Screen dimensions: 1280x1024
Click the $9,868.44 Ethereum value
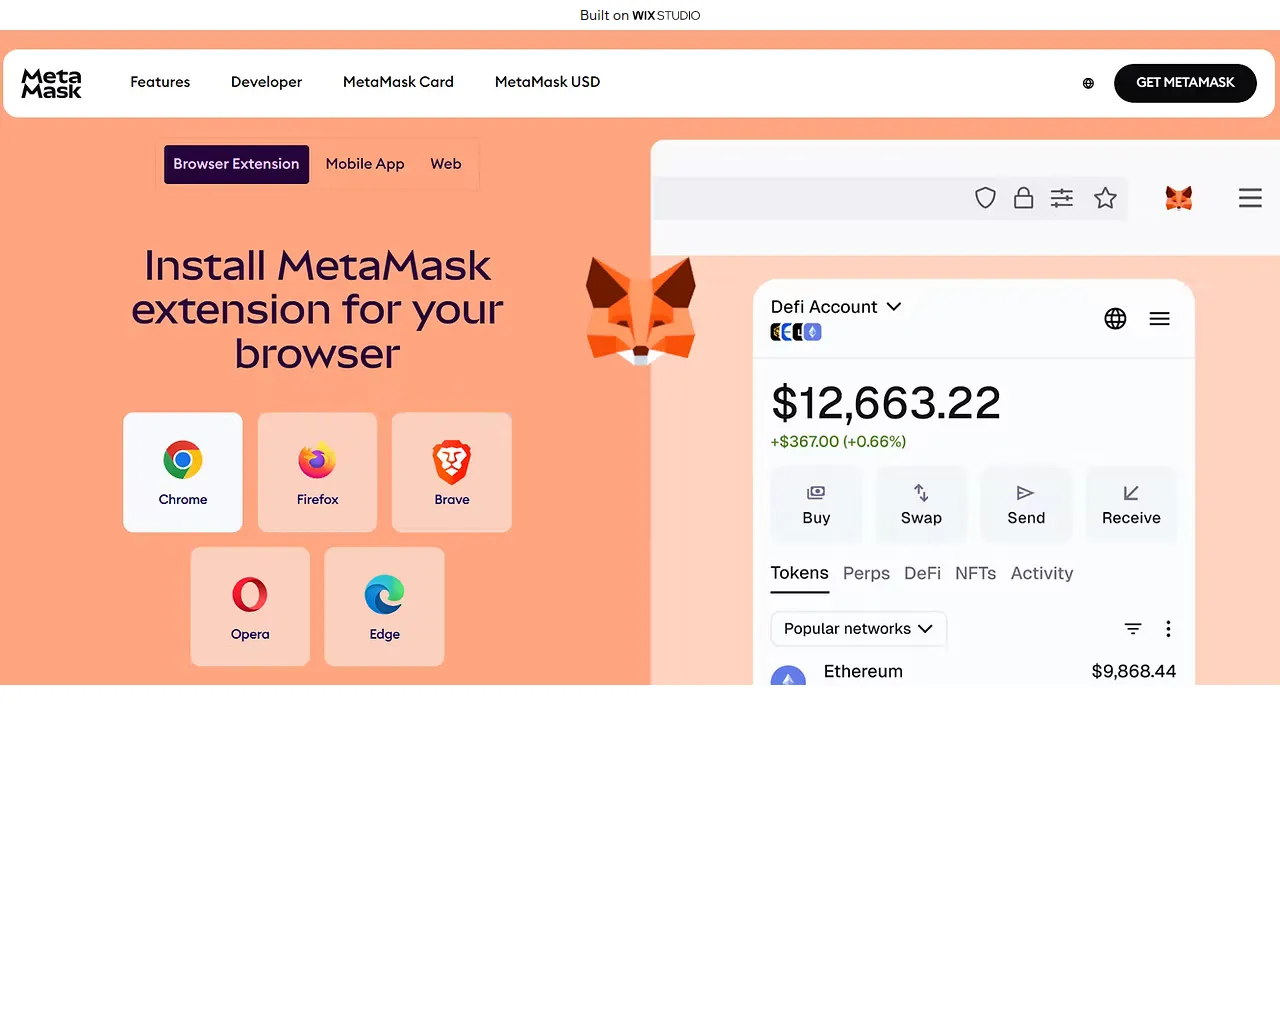1133,672
